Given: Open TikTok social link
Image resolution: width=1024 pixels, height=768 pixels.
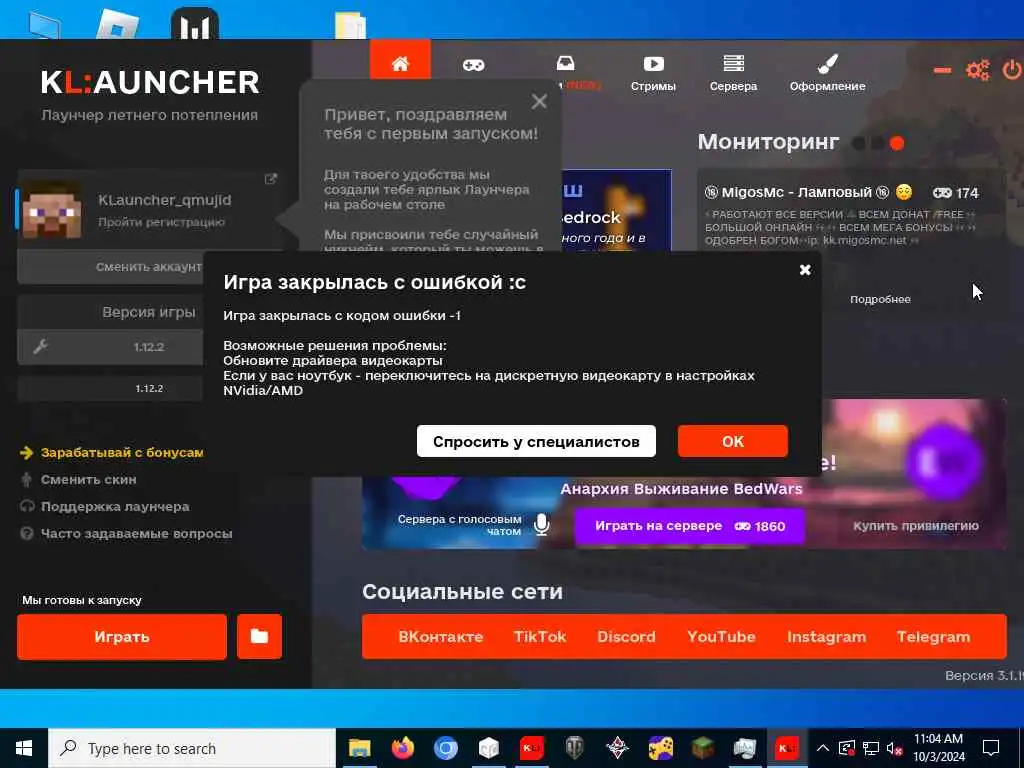Looking at the screenshot, I should pos(540,637).
